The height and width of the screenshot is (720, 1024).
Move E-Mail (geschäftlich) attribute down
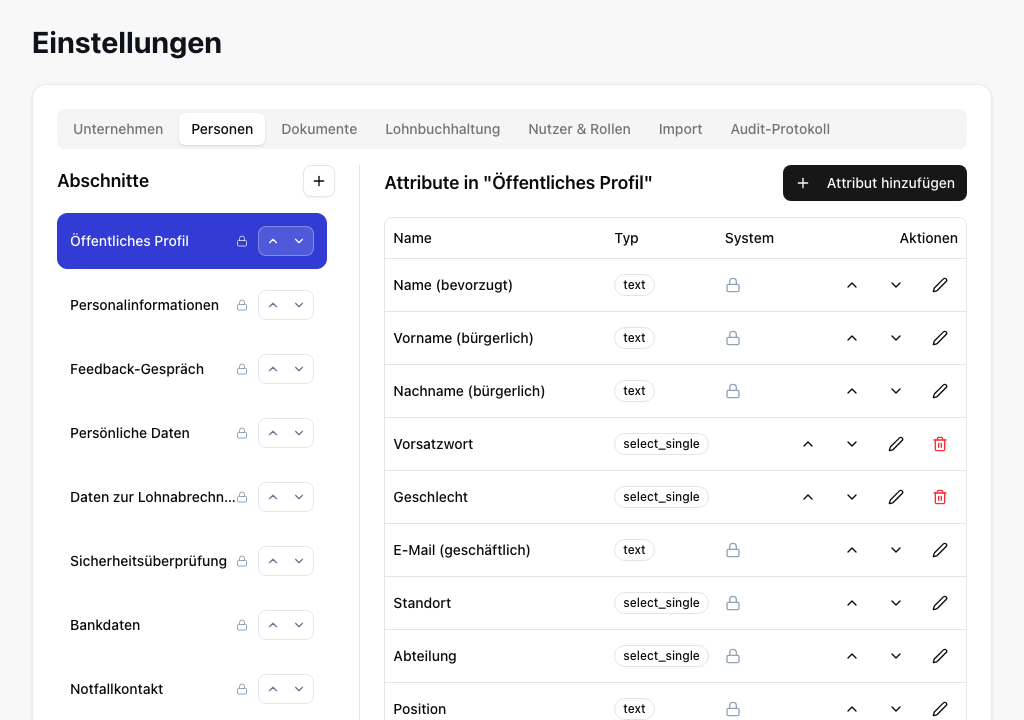pos(896,550)
